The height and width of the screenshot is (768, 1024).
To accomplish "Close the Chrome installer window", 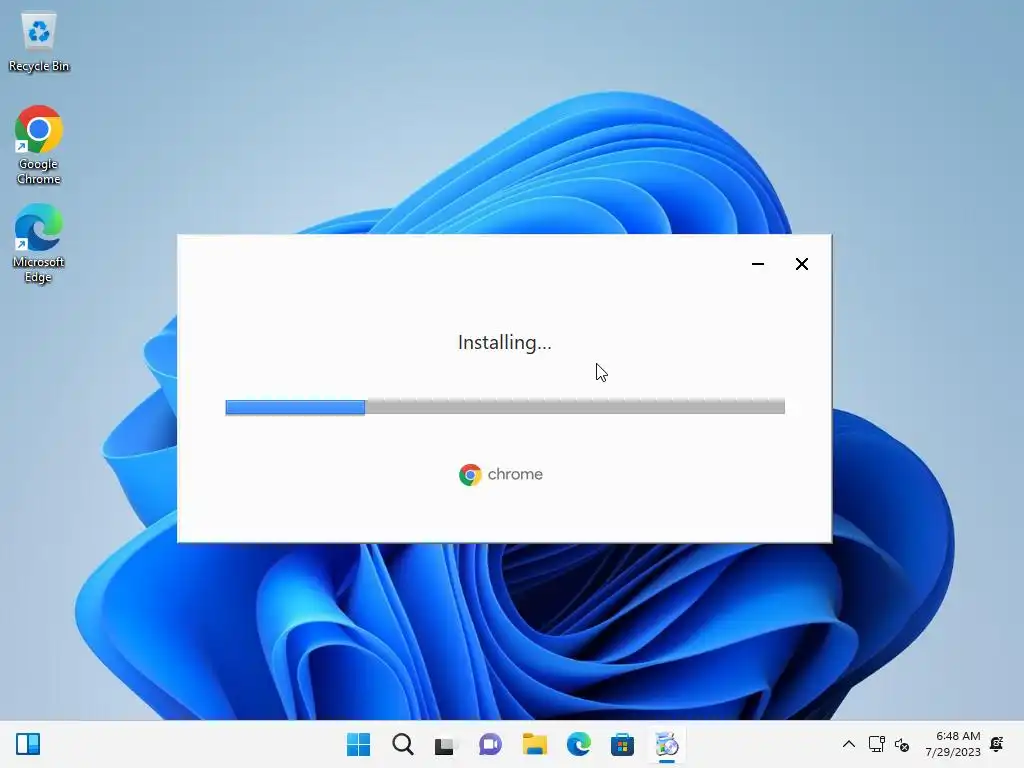I will 801,264.
